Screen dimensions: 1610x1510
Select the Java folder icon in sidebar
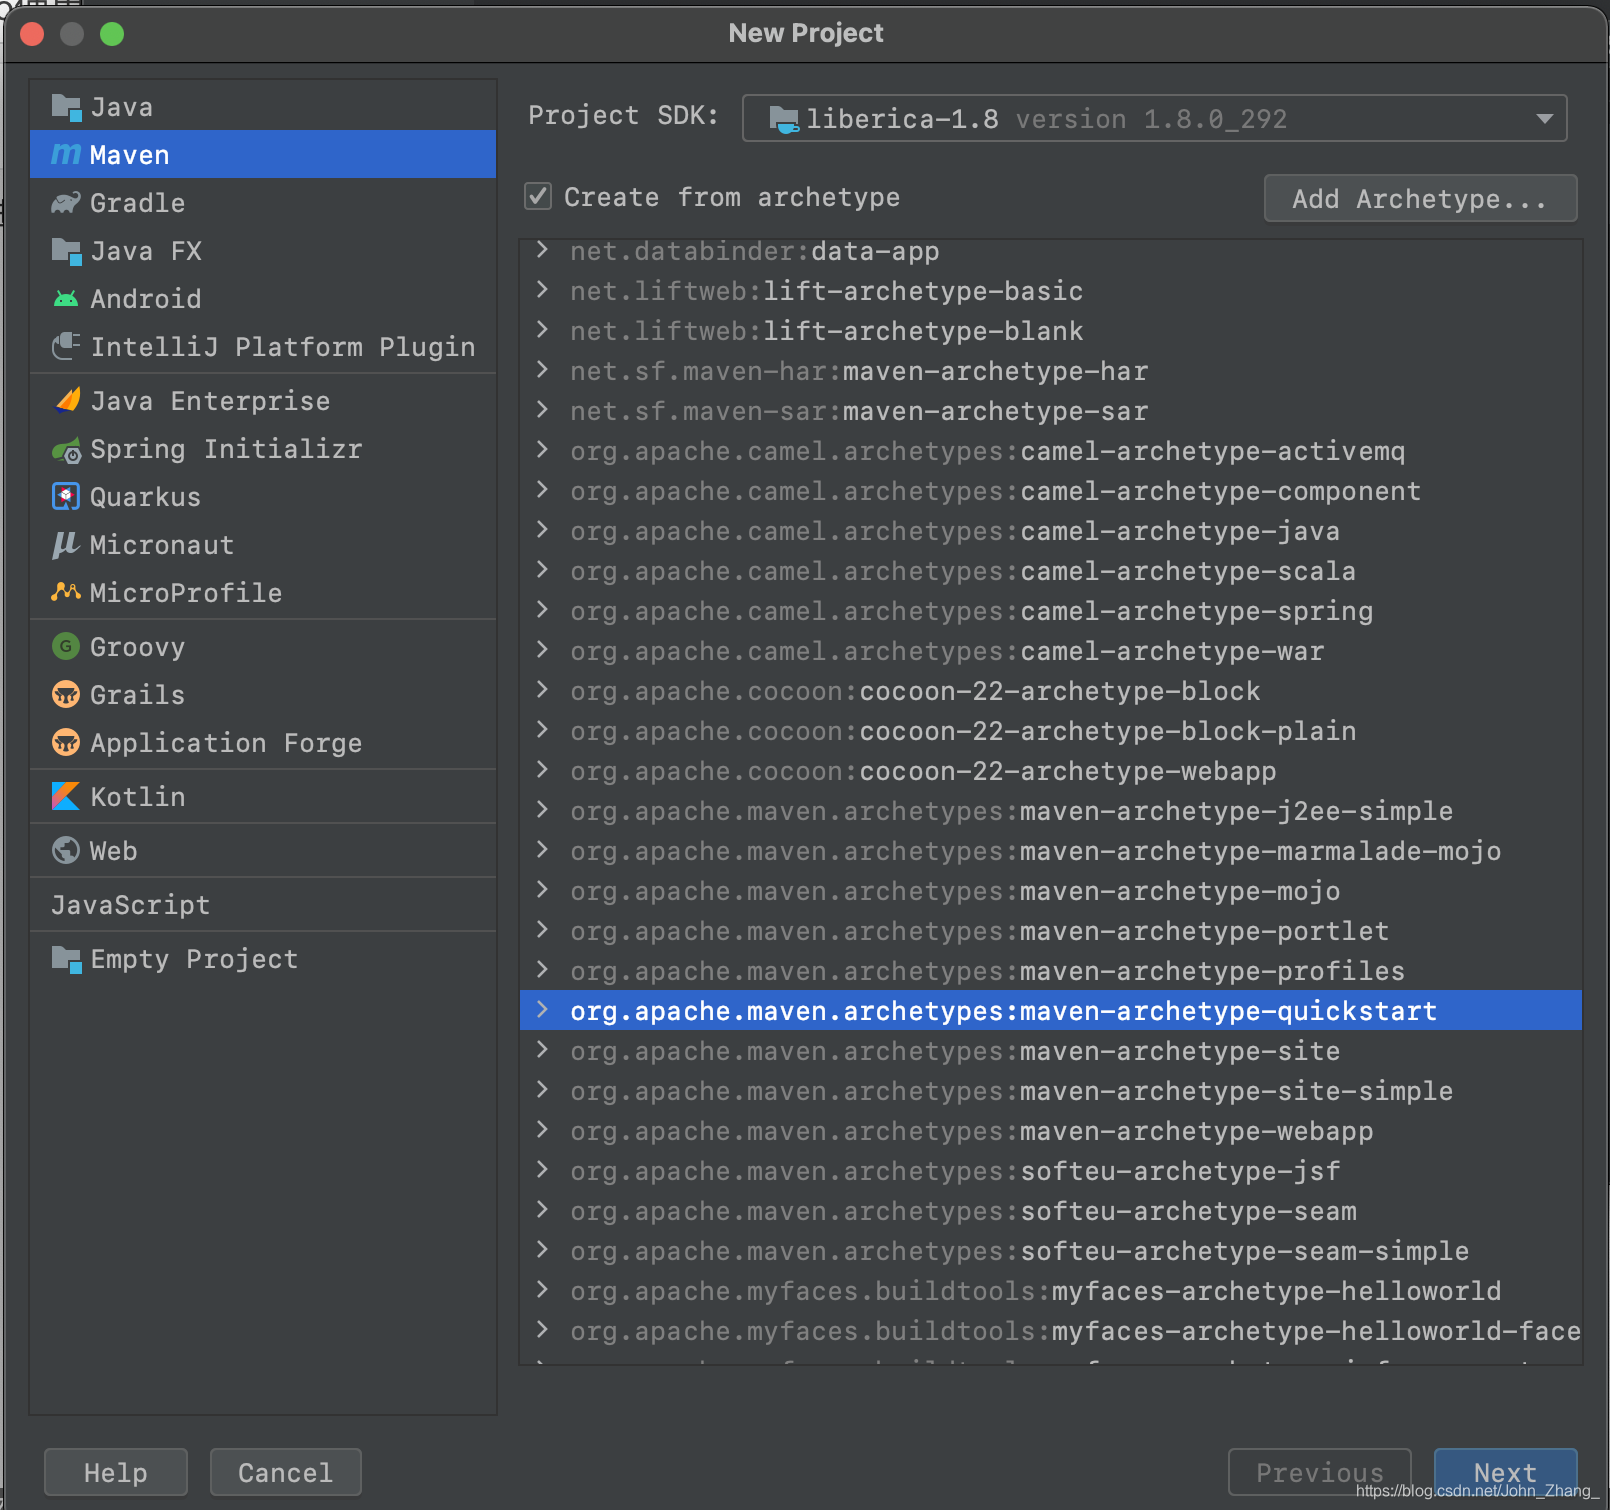(66, 107)
